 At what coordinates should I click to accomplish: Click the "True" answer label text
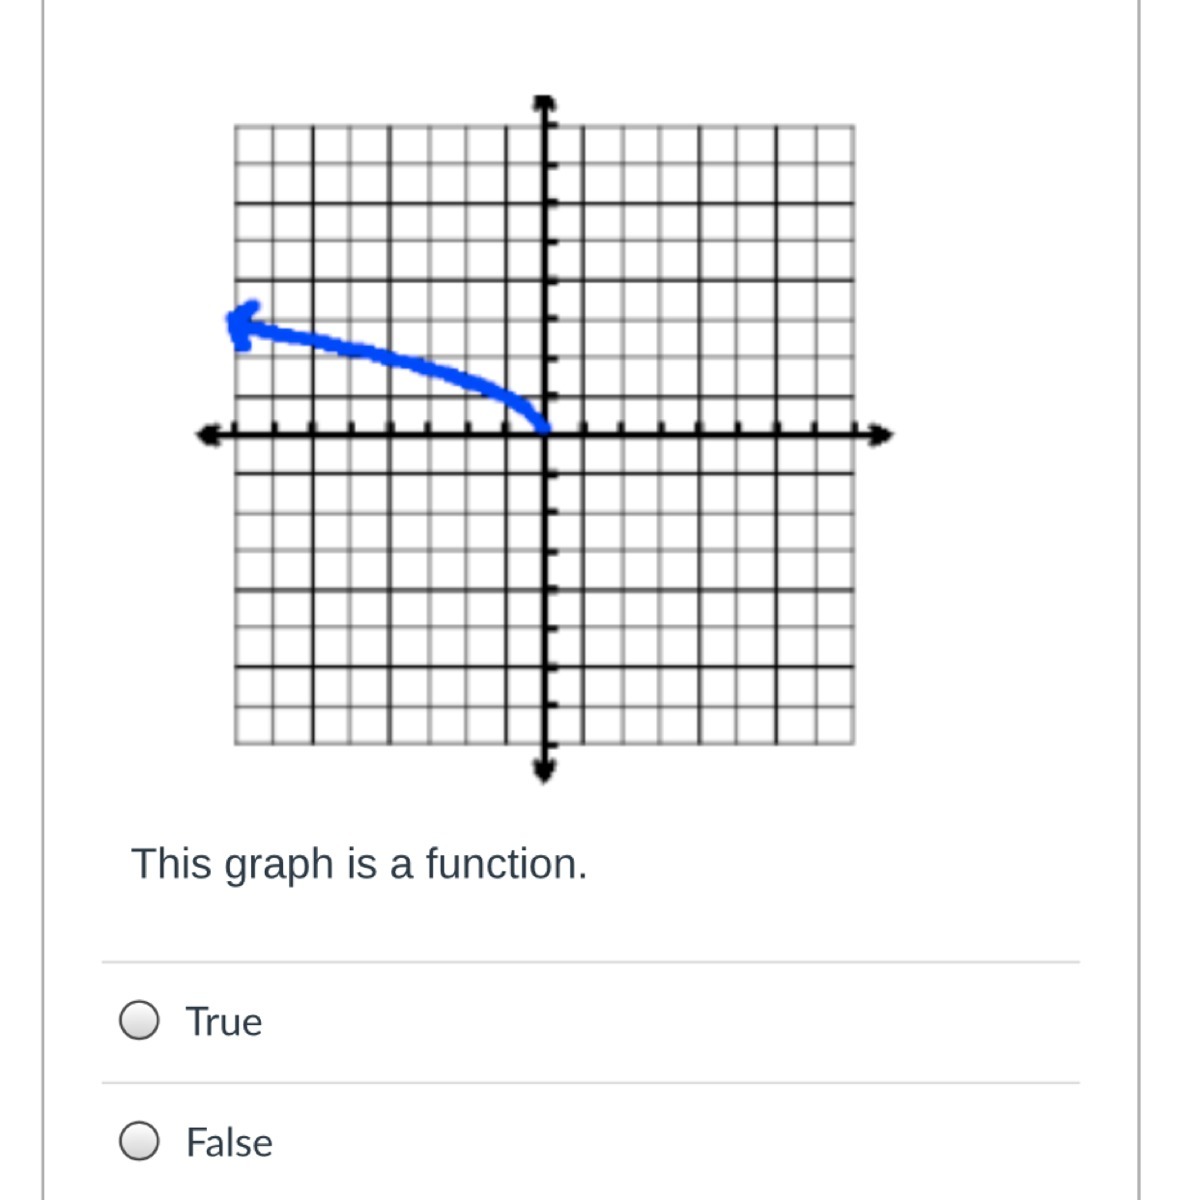pyautogui.click(x=224, y=1022)
